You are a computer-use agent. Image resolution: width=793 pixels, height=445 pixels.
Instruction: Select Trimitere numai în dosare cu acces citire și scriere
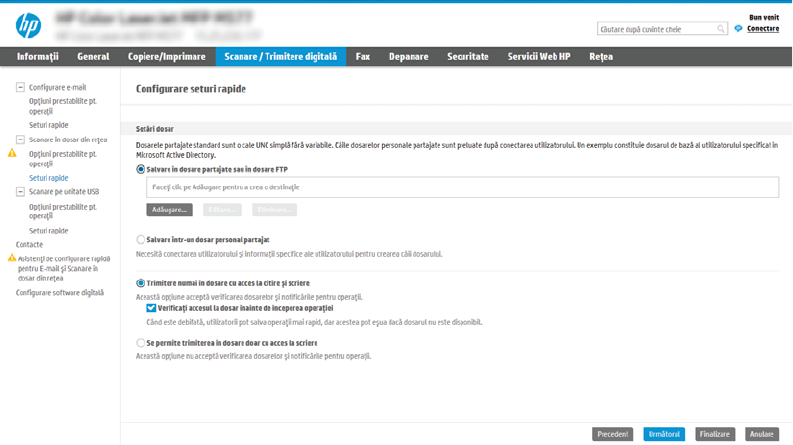click(x=141, y=283)
